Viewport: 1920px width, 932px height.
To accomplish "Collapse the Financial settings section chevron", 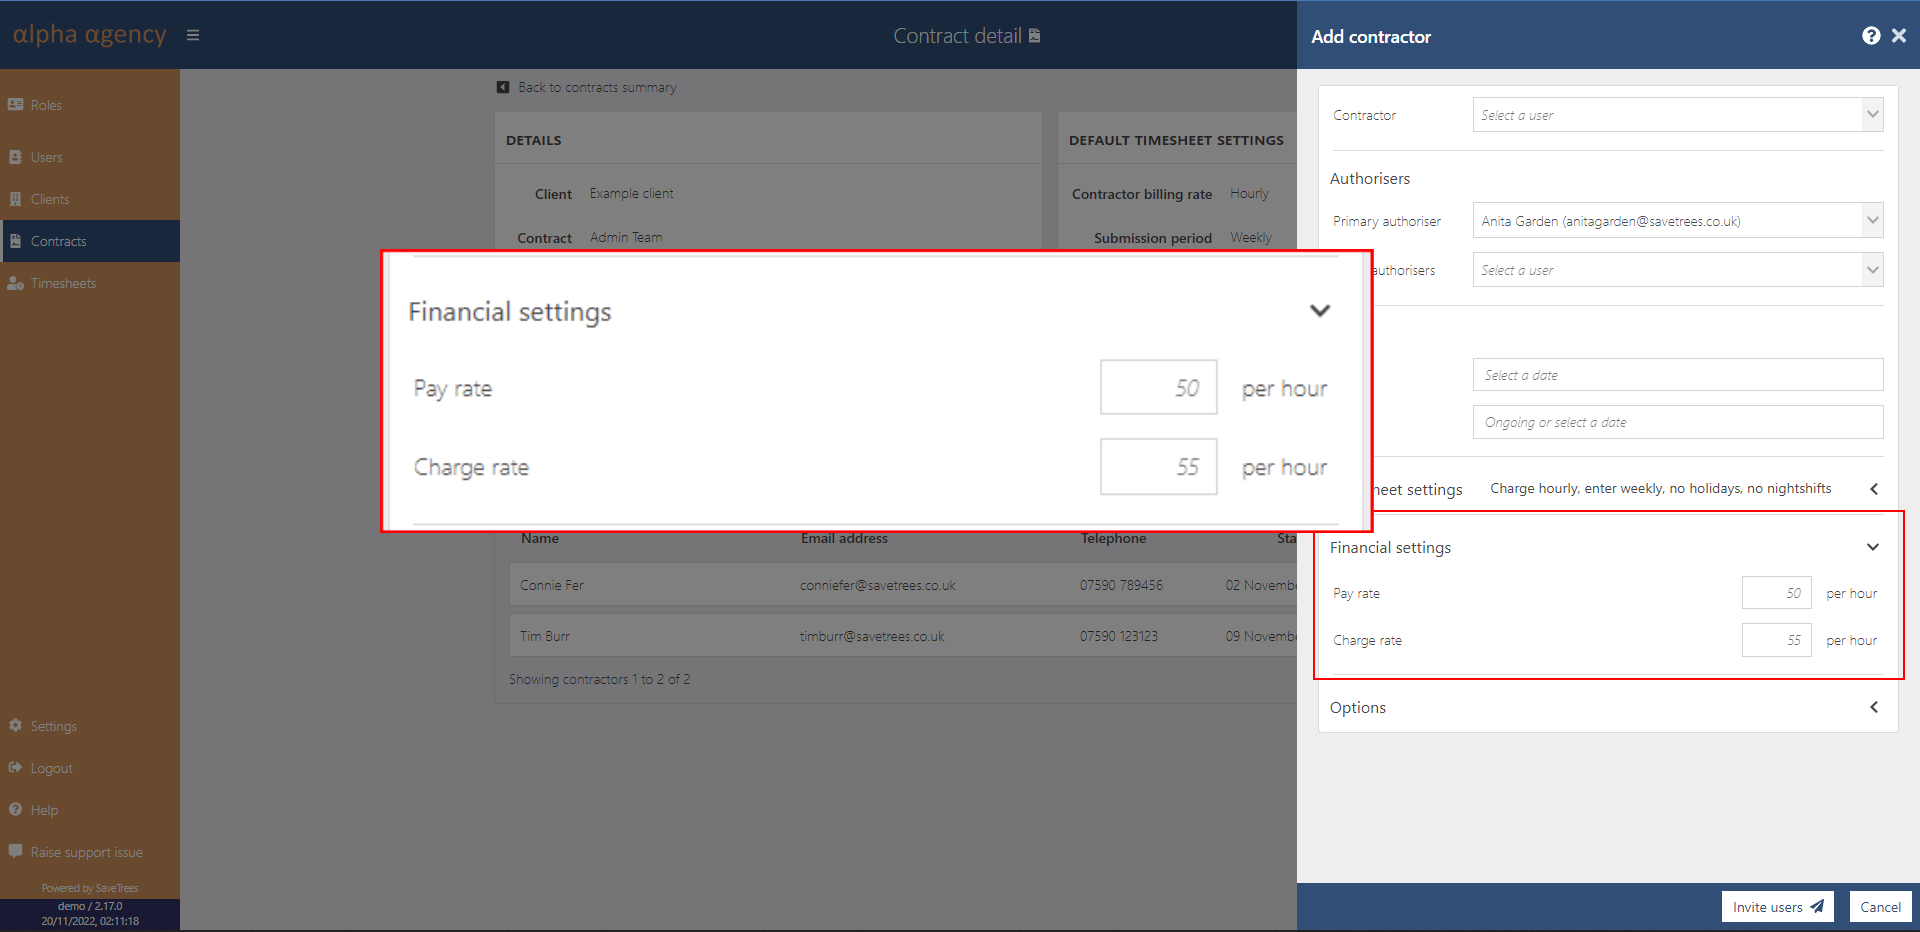I will click(x=1873, y=547).
